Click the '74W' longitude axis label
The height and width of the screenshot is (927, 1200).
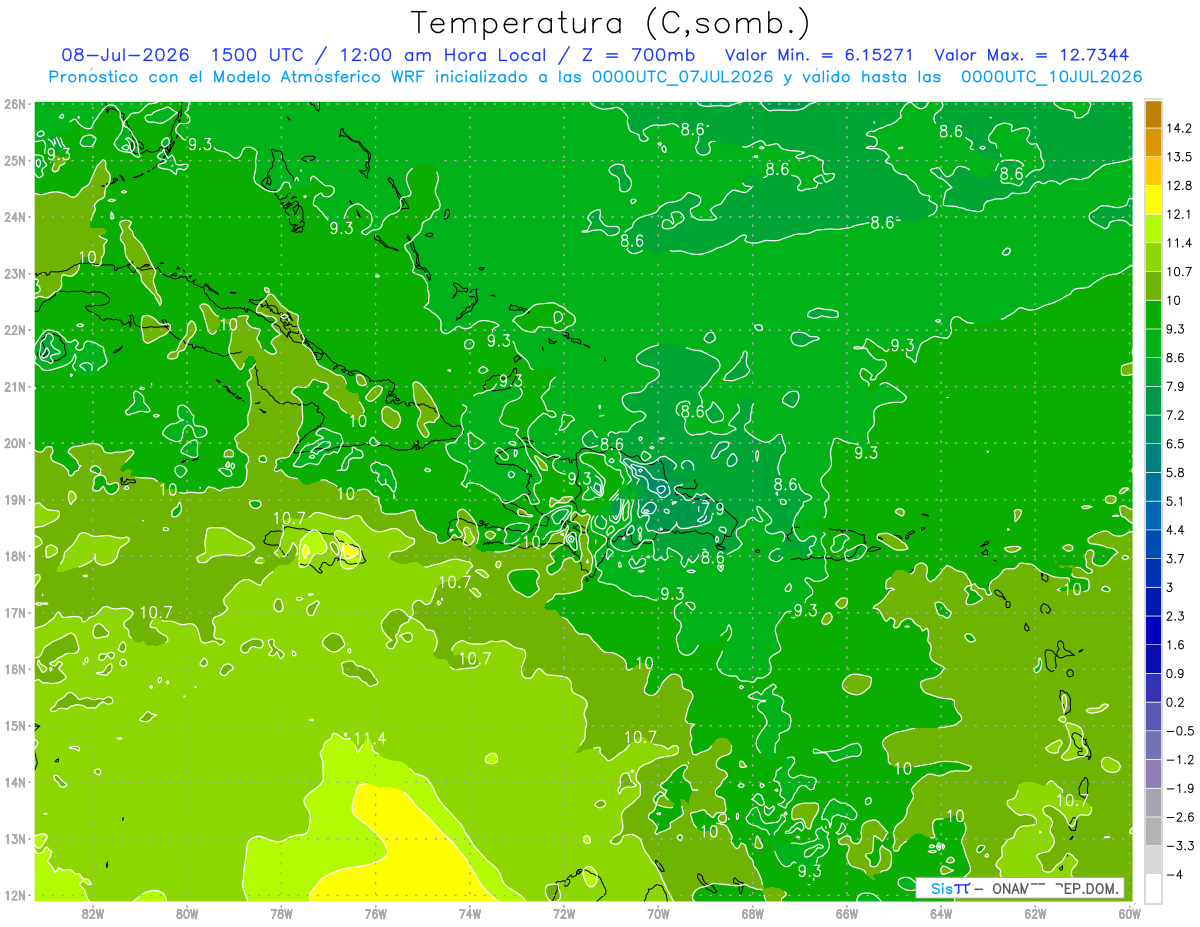[x=470, y=913]
